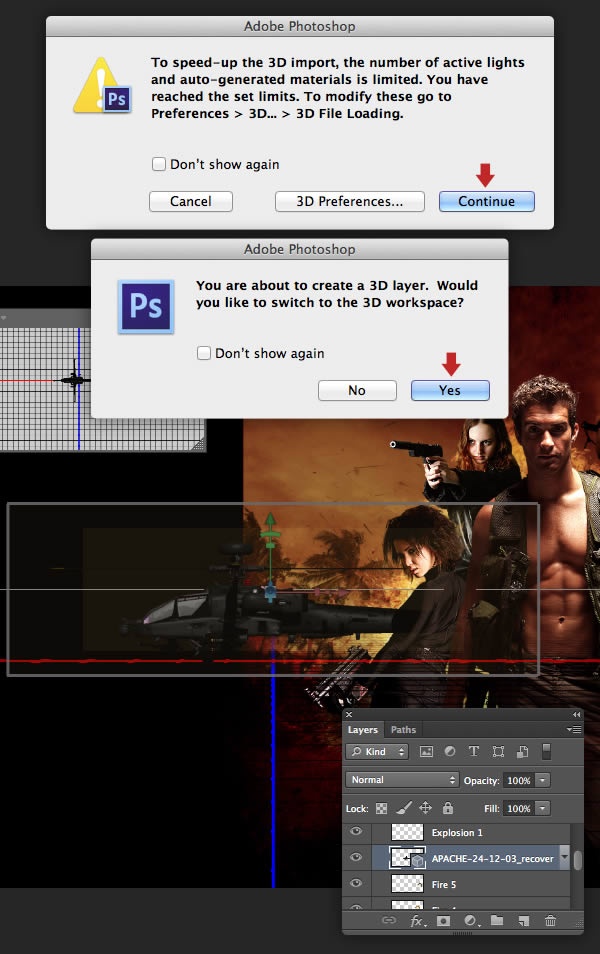
Task: Add a layer mask
Action: pos(443,921)
